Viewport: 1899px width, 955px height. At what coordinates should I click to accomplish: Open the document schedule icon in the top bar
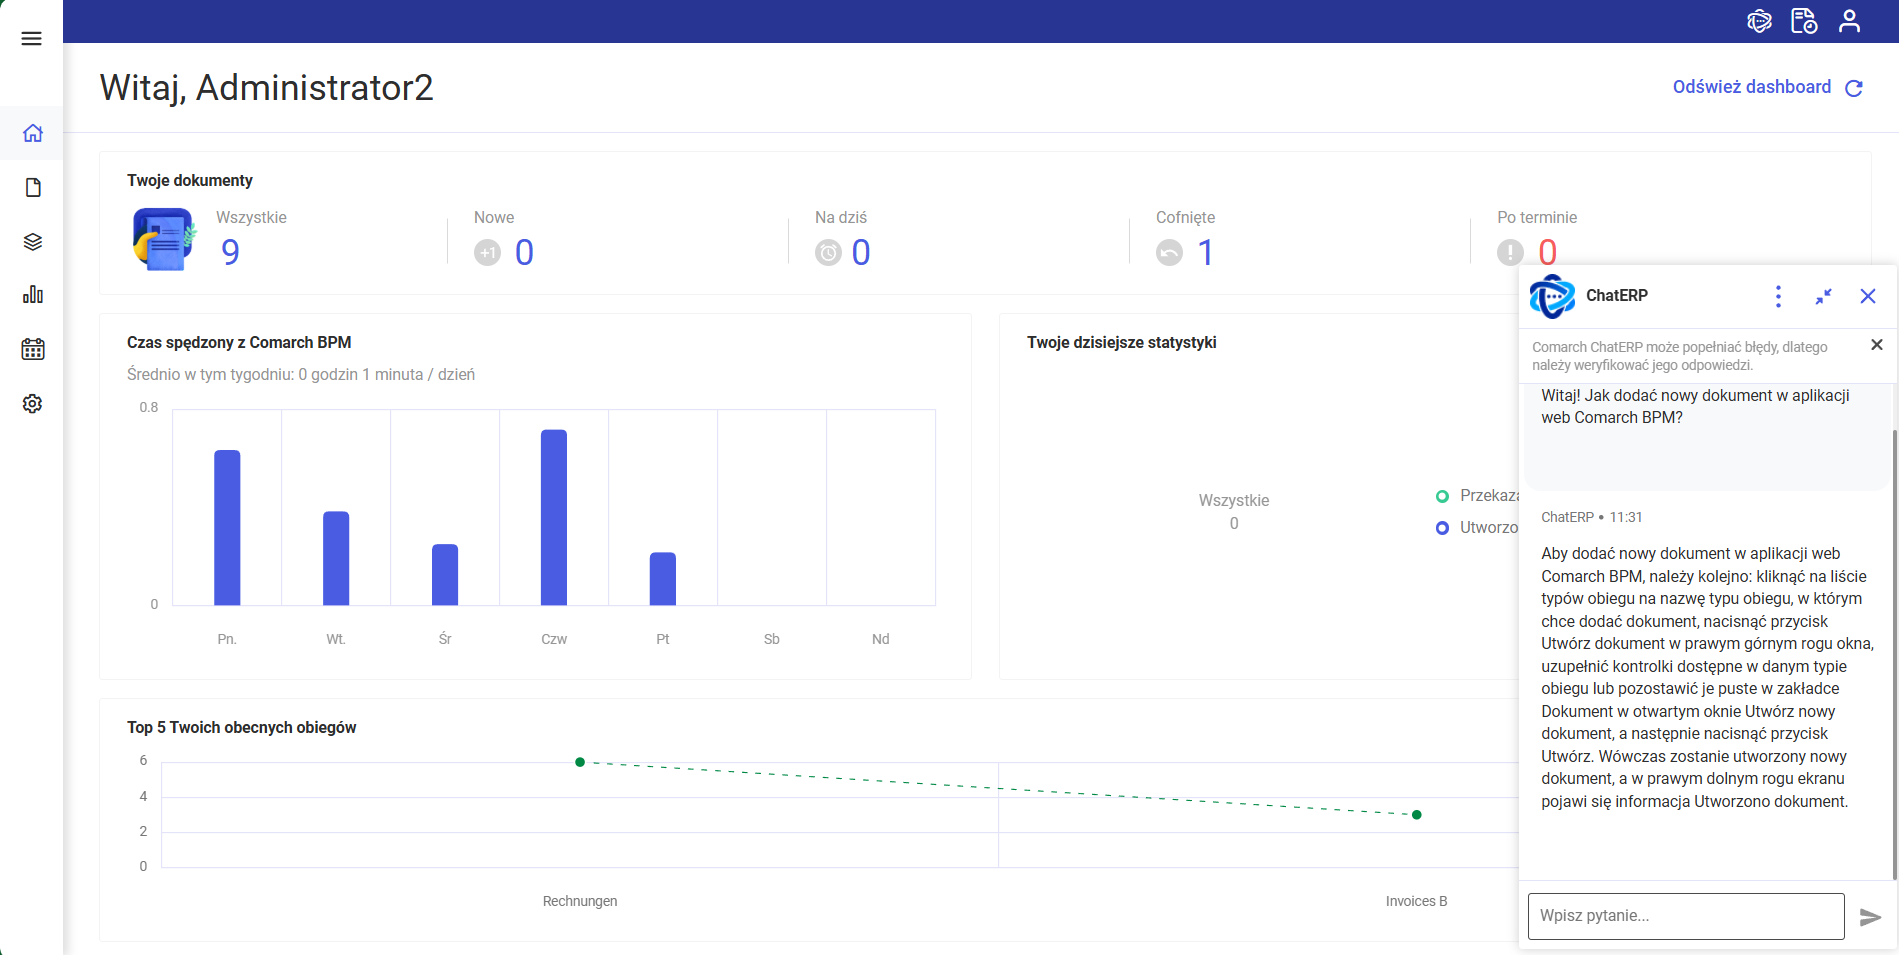coord(1804,21)
